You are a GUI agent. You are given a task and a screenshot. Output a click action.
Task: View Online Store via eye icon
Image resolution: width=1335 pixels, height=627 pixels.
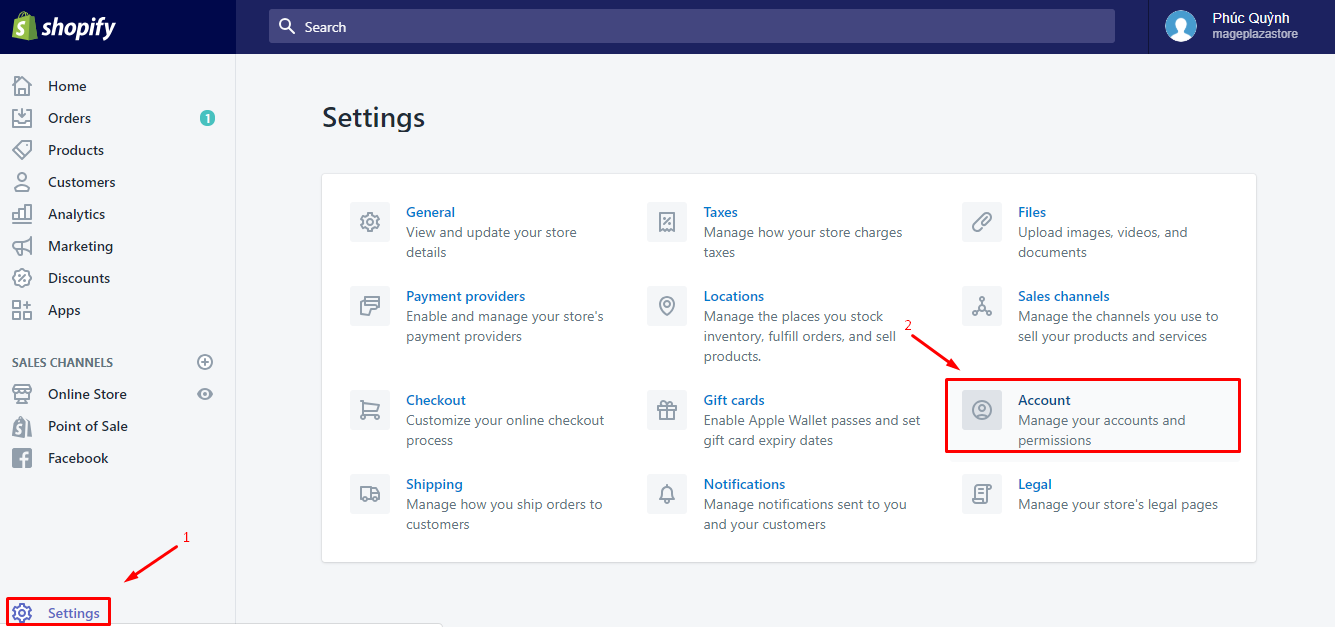point(205,394)
